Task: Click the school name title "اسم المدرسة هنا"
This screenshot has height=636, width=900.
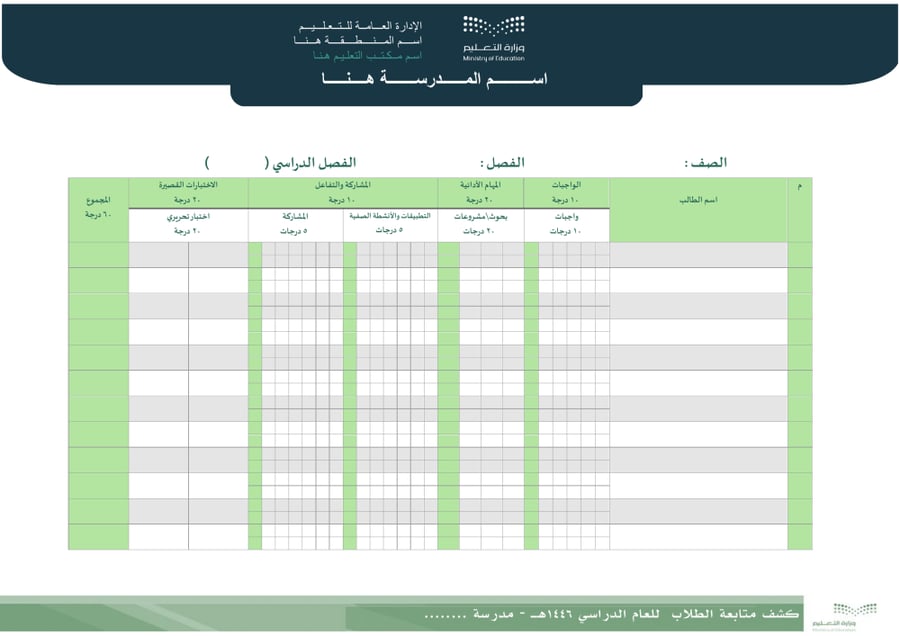Action: point(435,79)
